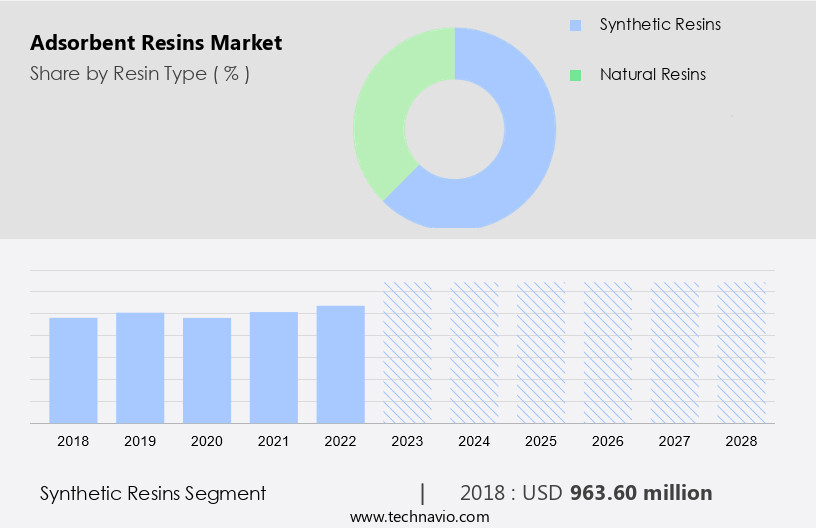Image resolution: width=816 pixels, height=528 pixels.
Task: Open the www.technavio.com link
Action: click(419, 517)
